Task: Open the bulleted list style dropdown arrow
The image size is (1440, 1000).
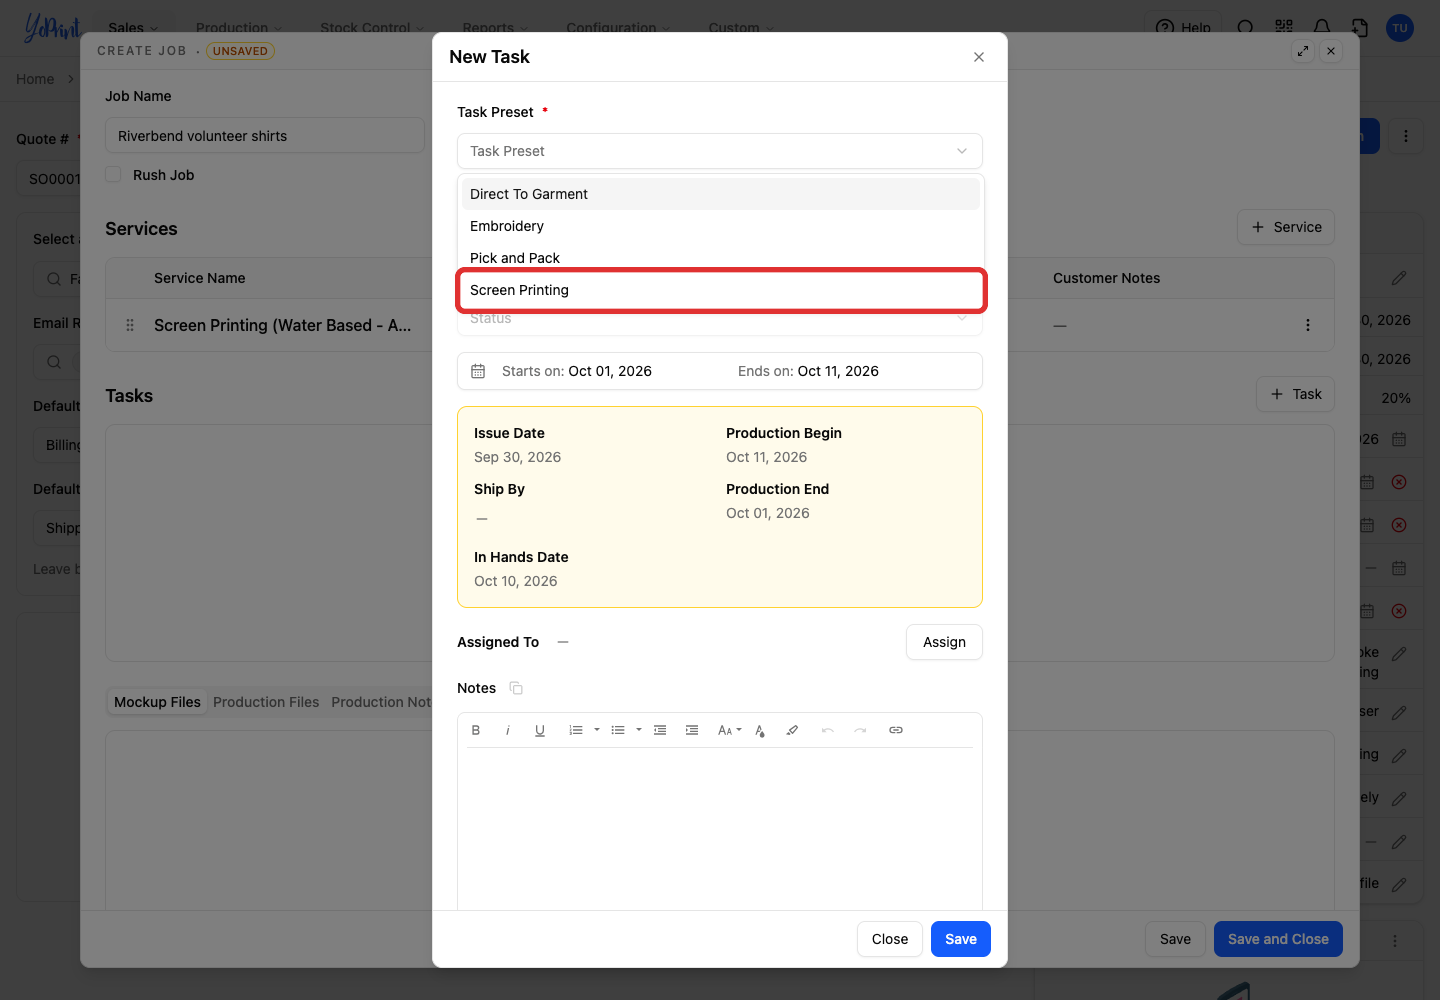Action: (x=639, y=730)
